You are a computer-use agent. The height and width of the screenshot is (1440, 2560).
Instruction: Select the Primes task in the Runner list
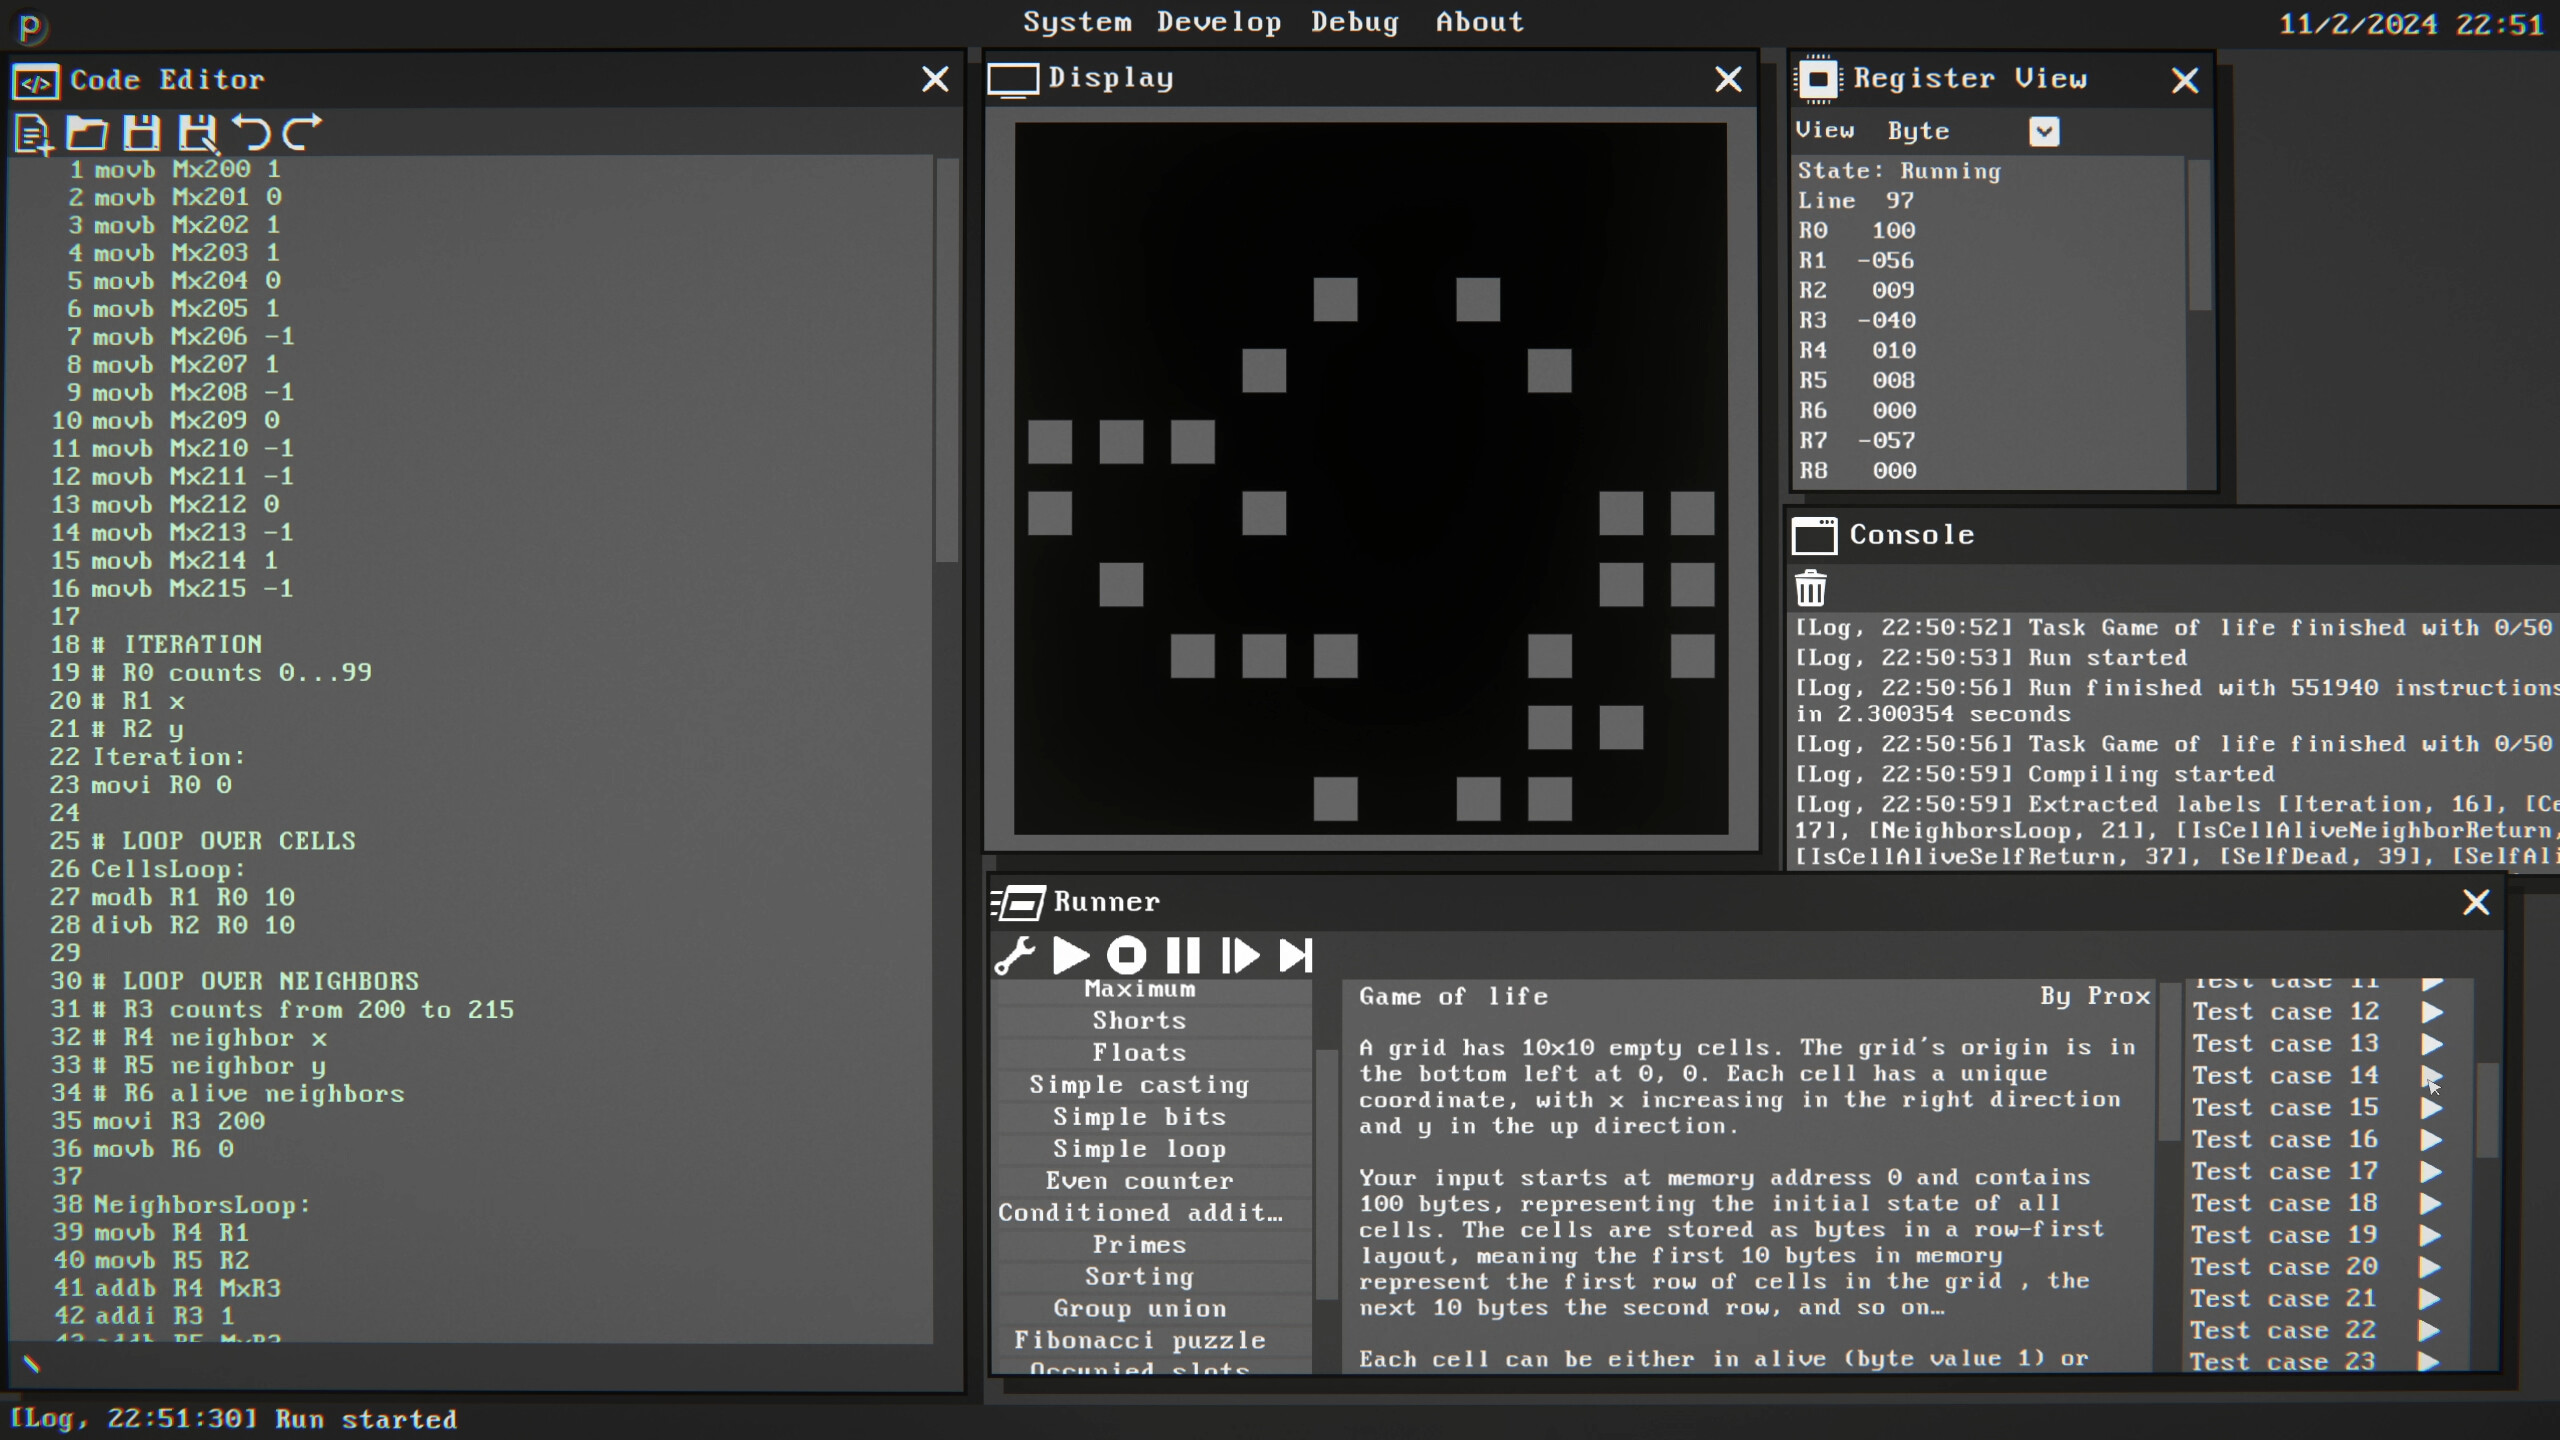(x=1139, y=1244)
